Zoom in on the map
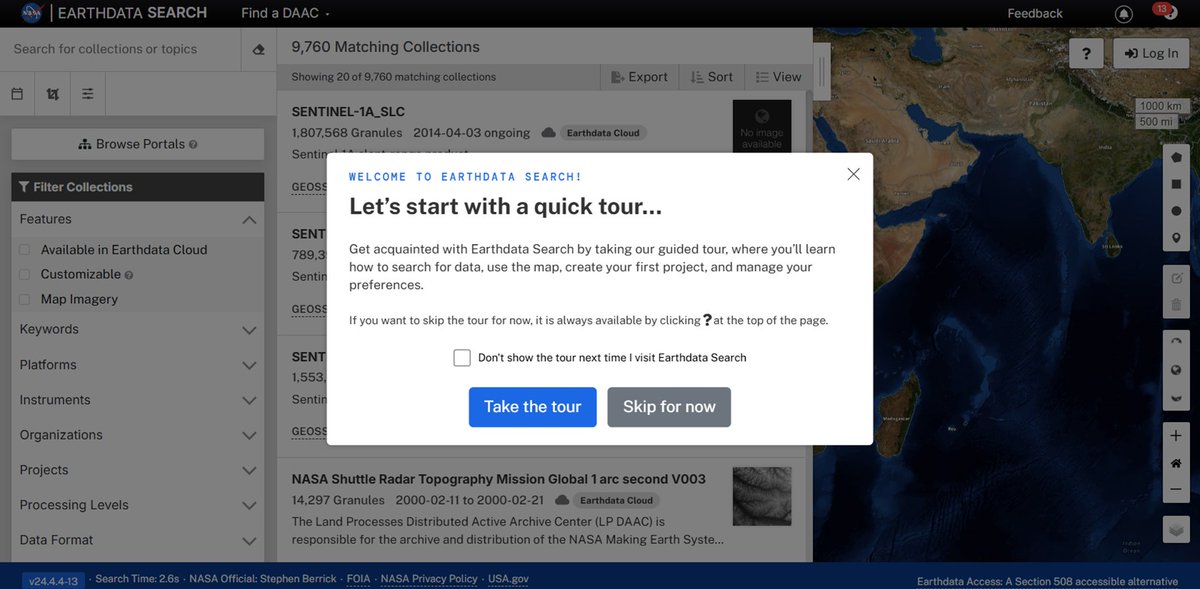The image size is (1200, 589). coord(1176,435)
